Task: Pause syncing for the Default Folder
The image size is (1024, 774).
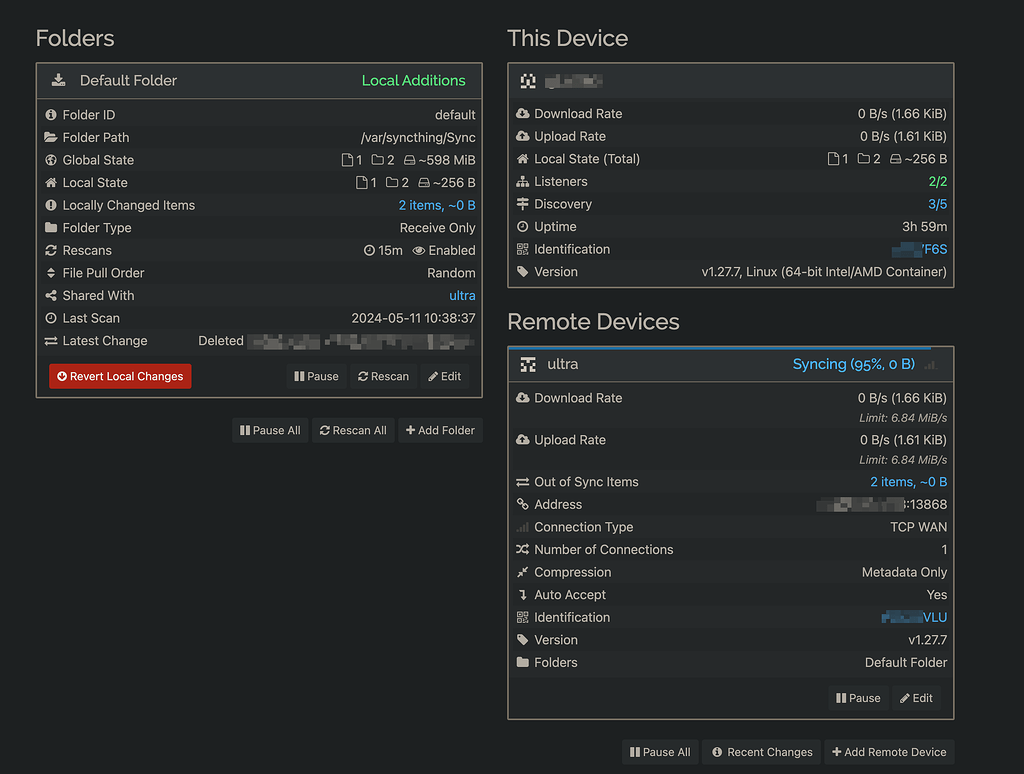Action: 315,376
